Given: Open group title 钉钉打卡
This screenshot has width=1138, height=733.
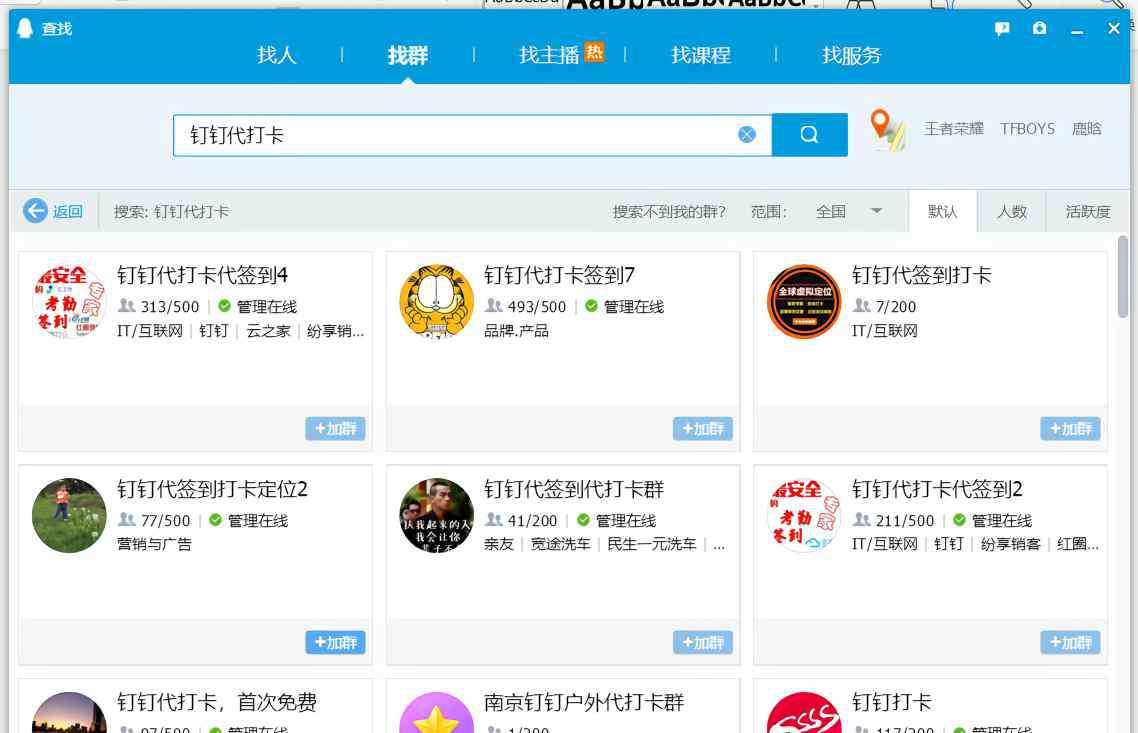Looking at the screenshot, I should pos(892,703).
